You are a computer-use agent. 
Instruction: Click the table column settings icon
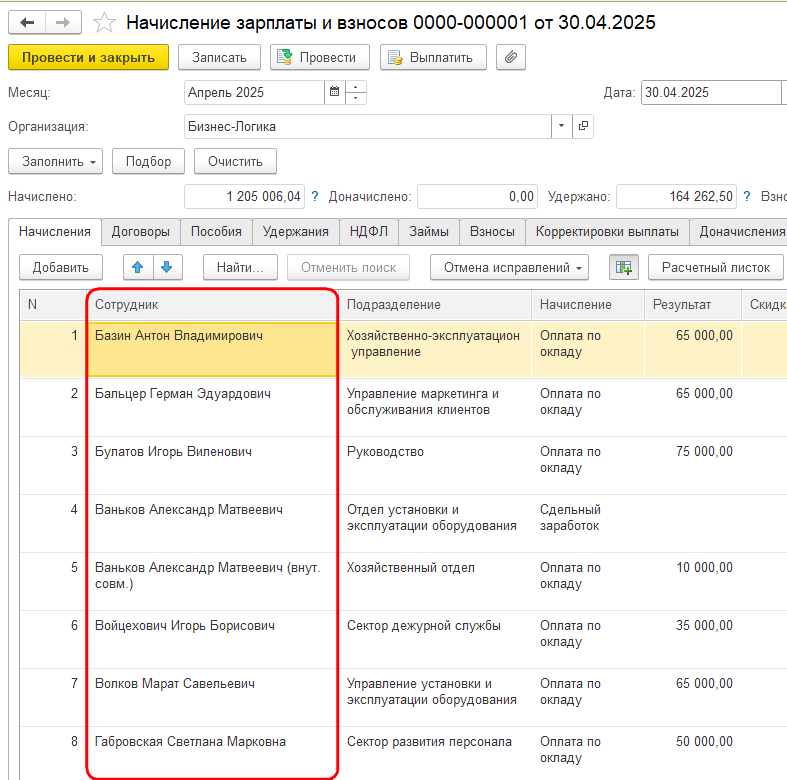point(623,268)
